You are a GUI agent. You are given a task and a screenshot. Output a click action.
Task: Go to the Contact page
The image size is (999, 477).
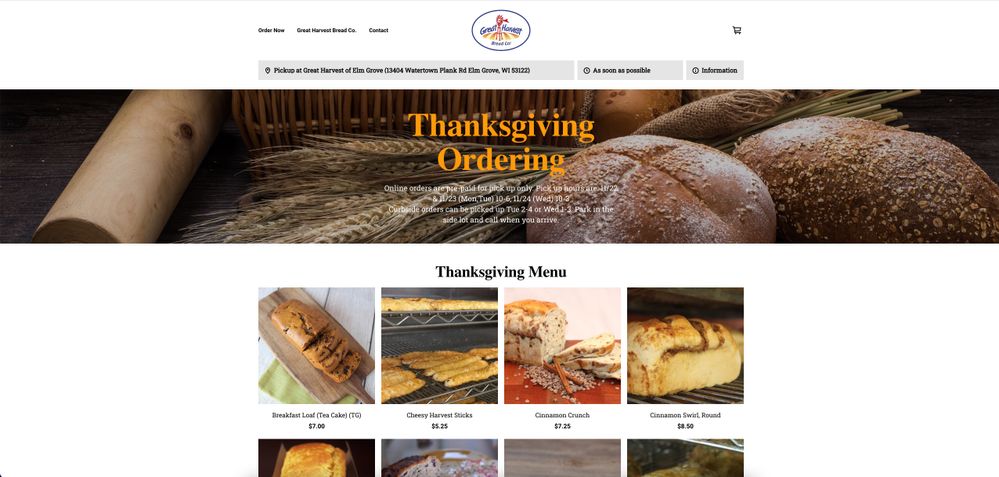pyautogui.click(x=378, y=30)
